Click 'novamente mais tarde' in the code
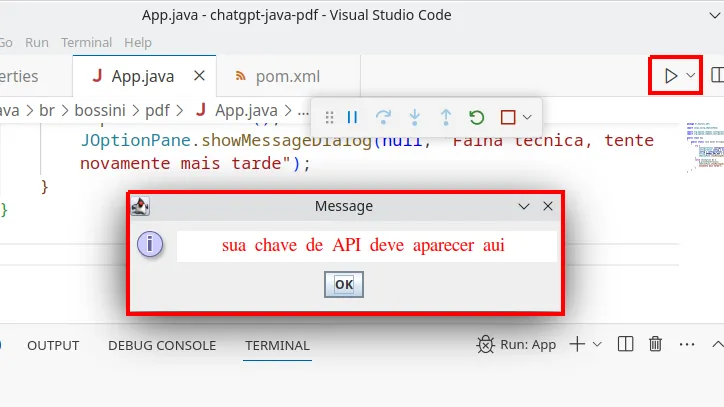Image resolution: width=724 pixels, height=407 pixels. (x=181, y=163)
